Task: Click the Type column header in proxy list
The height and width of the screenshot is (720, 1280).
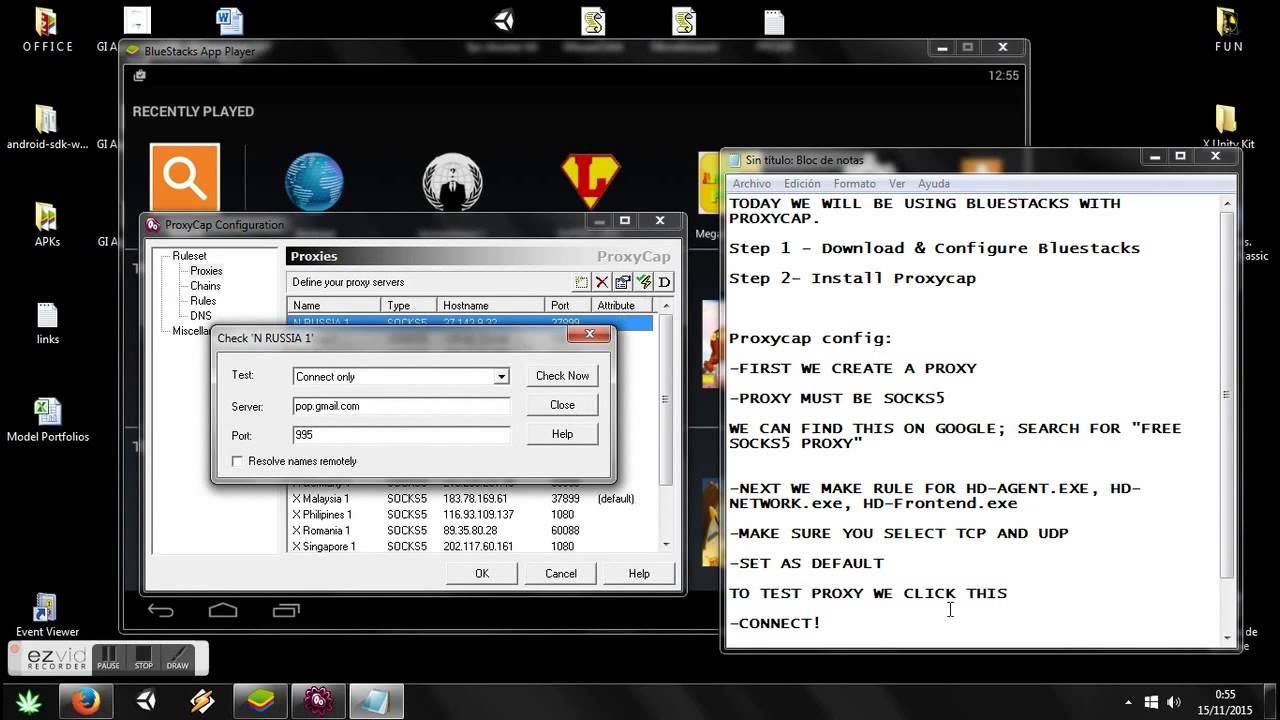Action: tap(410, 305)
